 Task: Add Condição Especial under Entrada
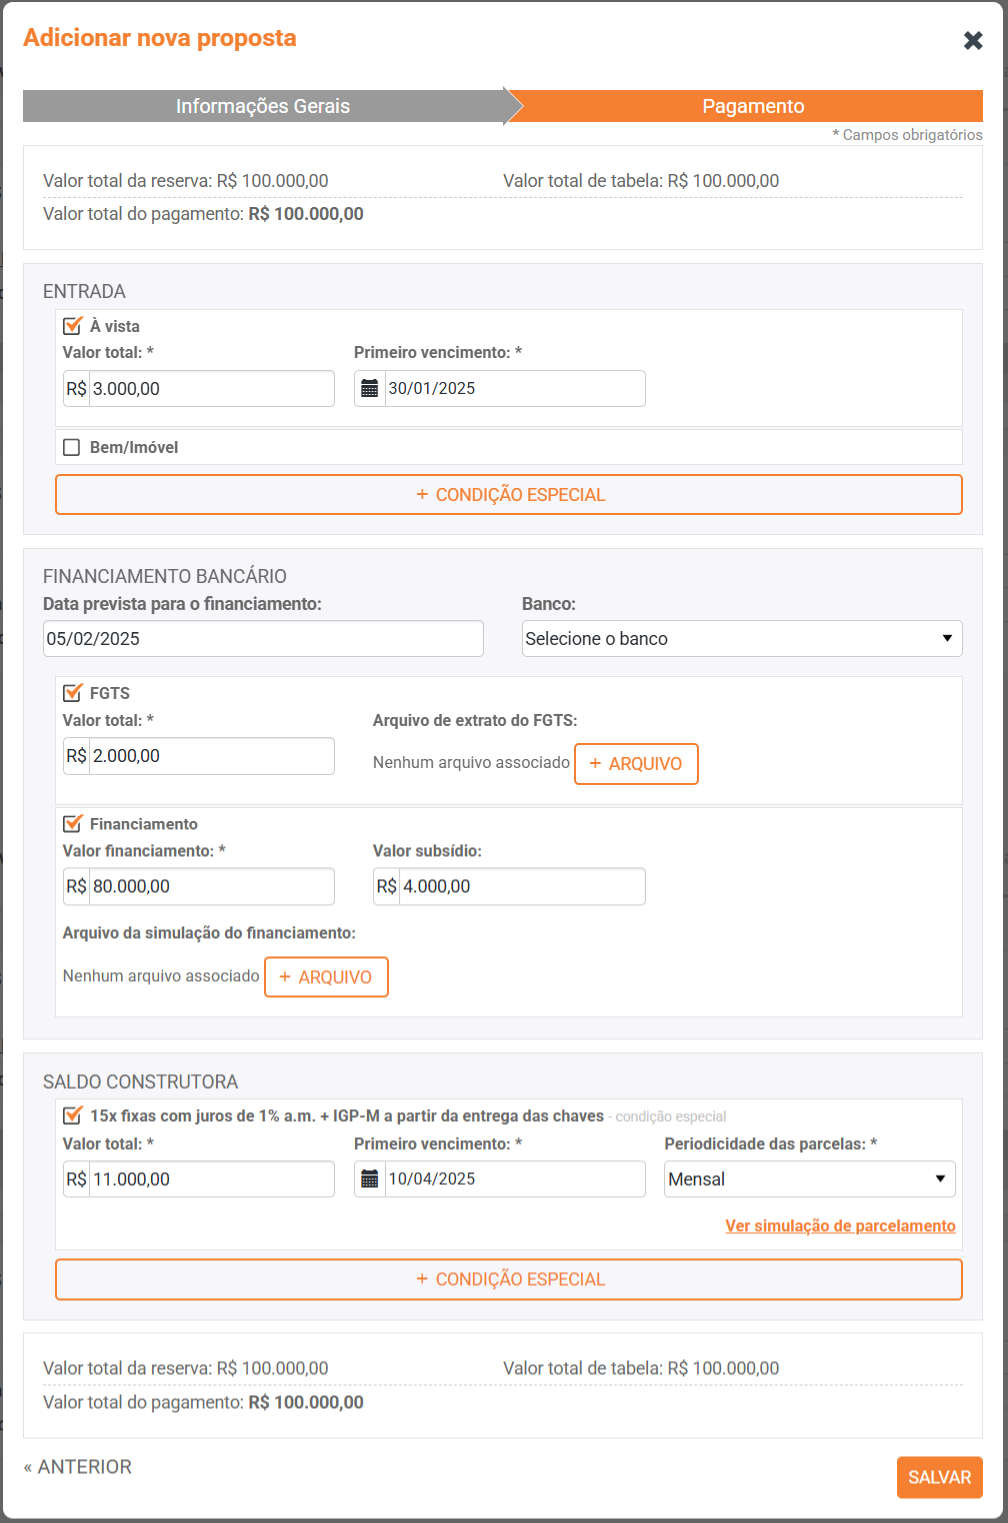point(508,495)
